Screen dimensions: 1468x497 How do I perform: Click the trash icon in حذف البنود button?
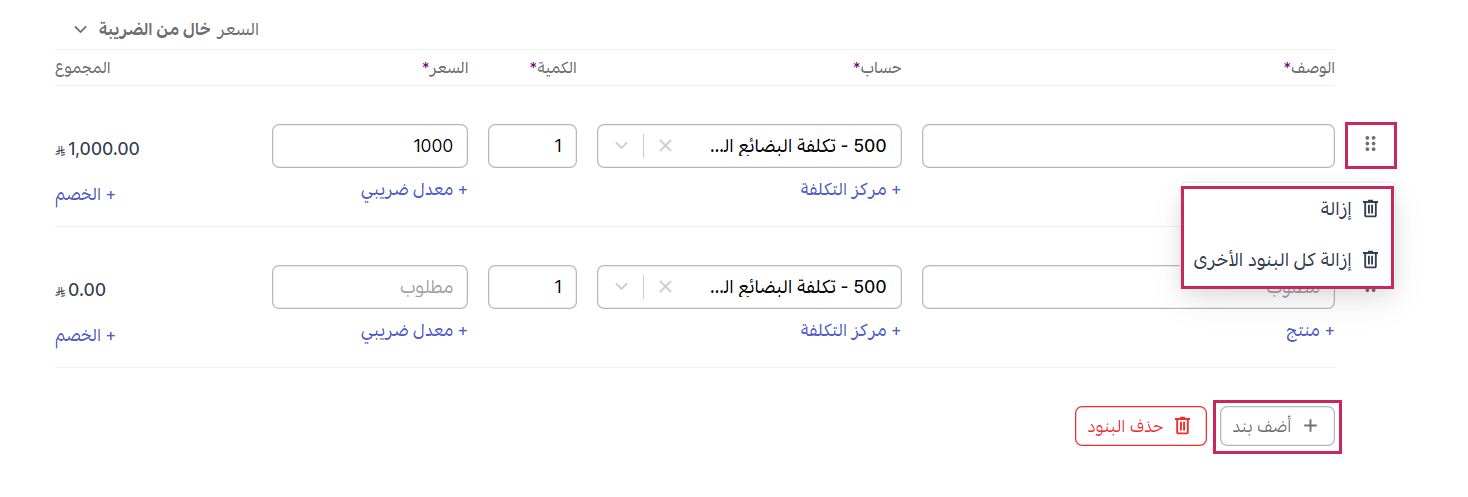(x=1182, y=426)
